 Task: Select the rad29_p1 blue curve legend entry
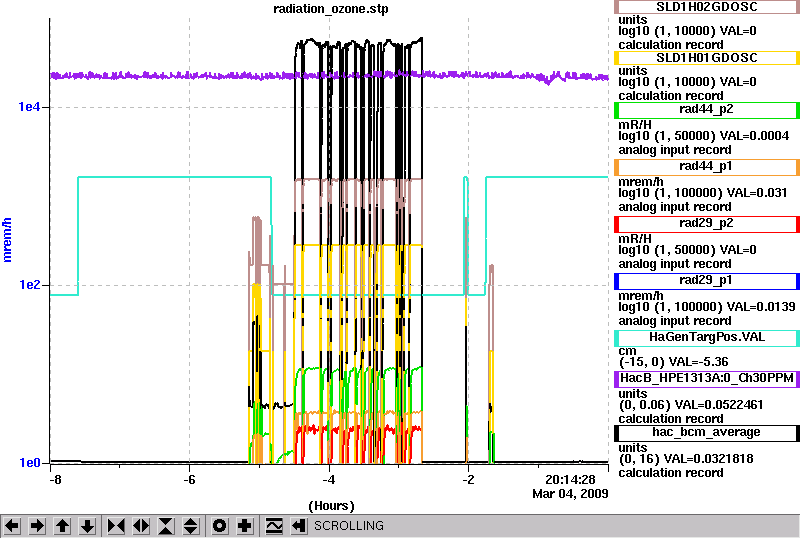(x=707, y=281)
